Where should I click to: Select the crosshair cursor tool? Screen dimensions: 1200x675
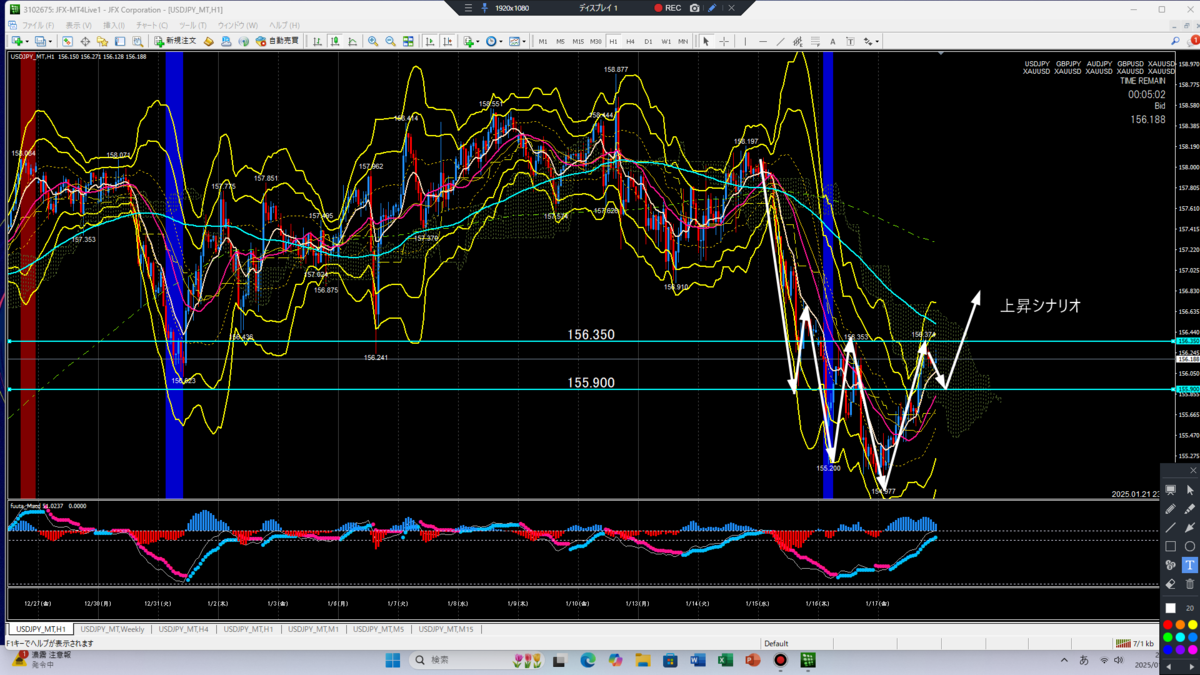tap(724, 42)
